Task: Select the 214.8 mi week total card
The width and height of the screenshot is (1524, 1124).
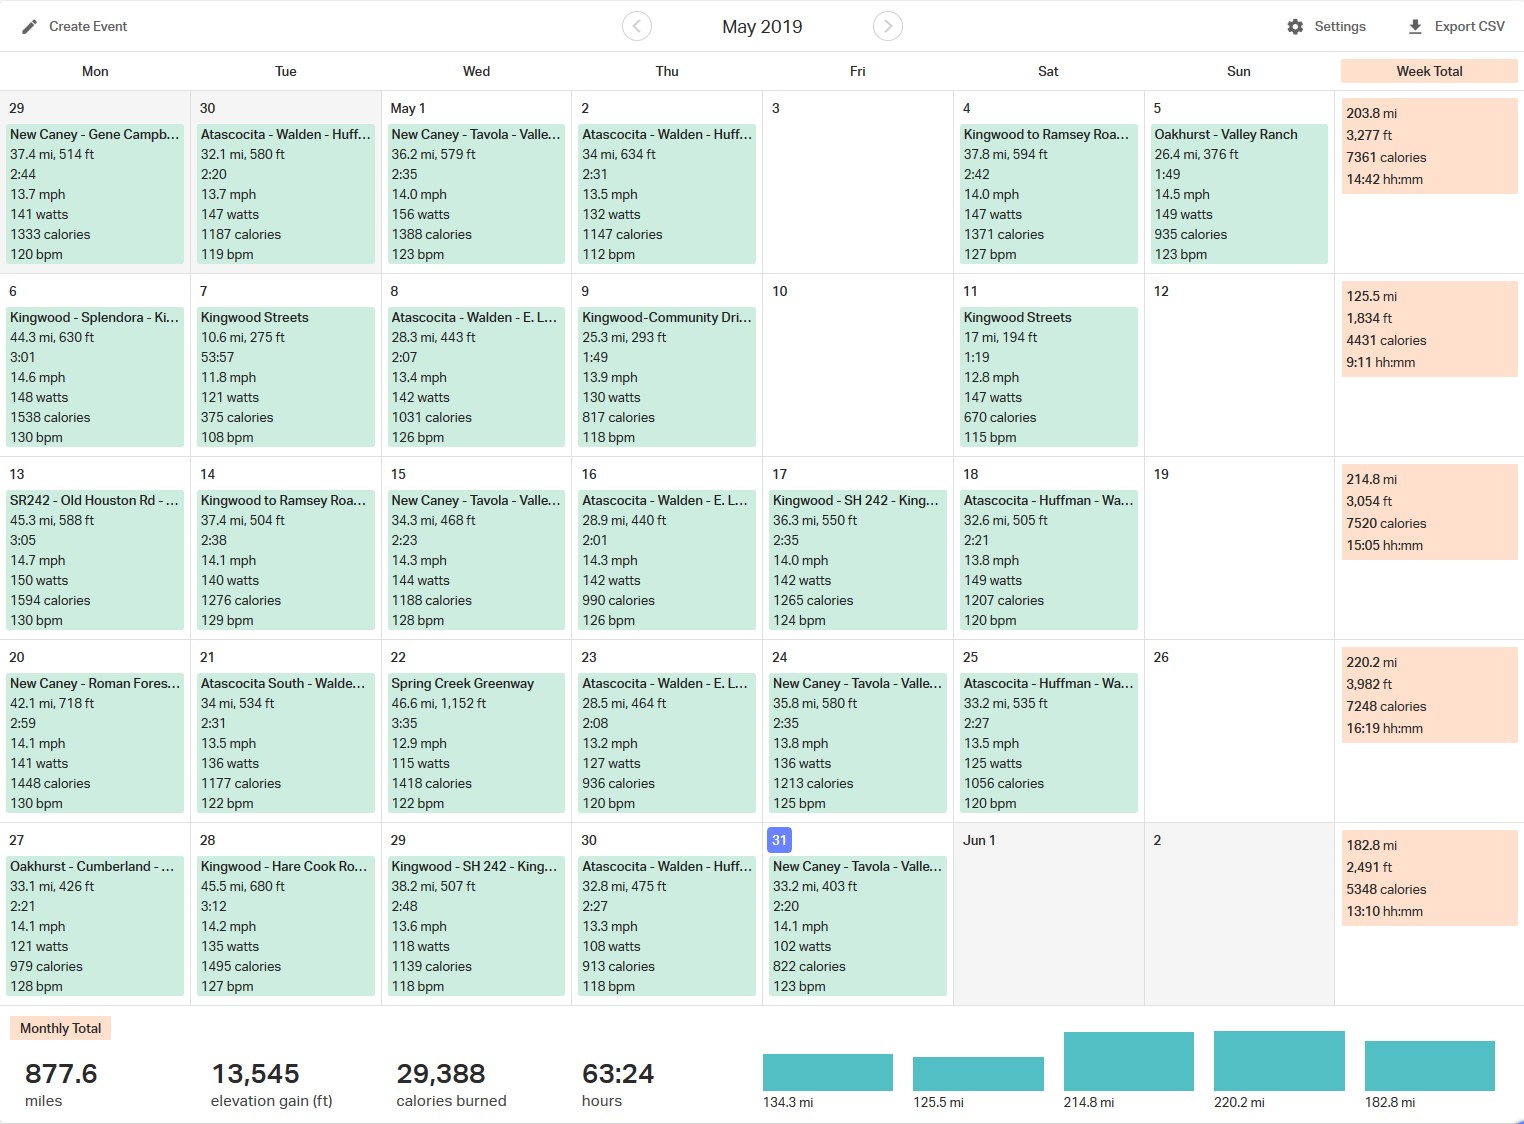Action: [1429, 512]
